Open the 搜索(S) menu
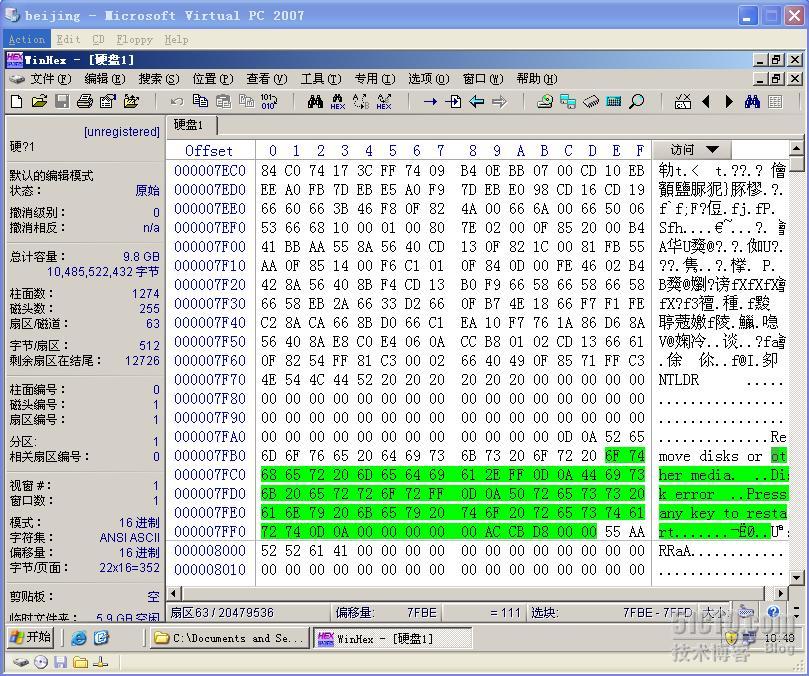 click(159, 79)
